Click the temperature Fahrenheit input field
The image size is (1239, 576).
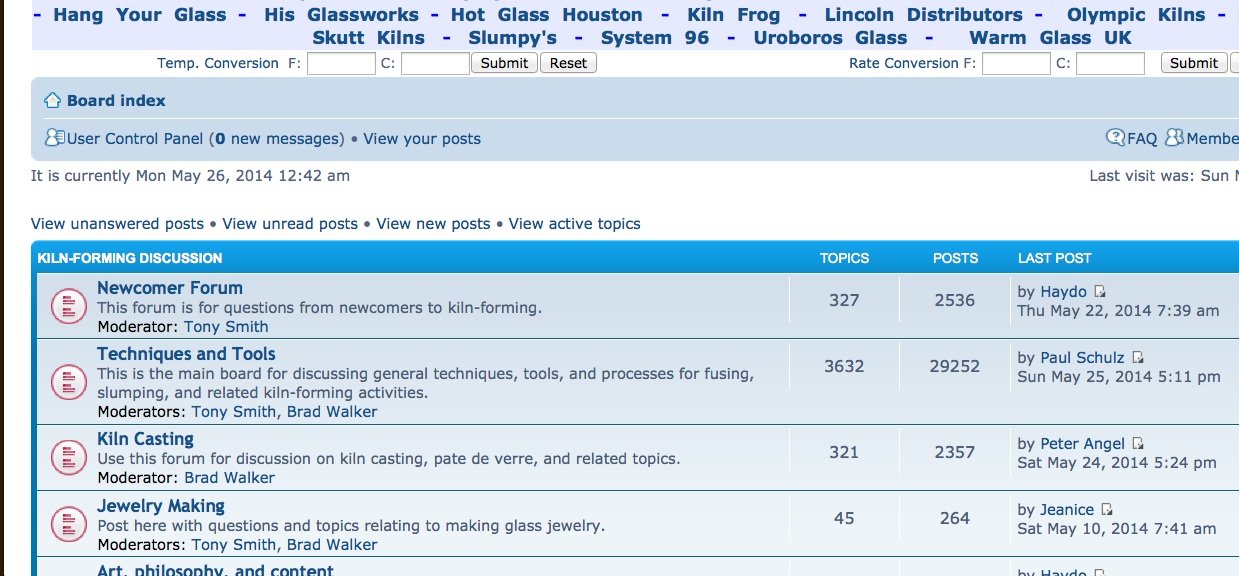[341, 63]
